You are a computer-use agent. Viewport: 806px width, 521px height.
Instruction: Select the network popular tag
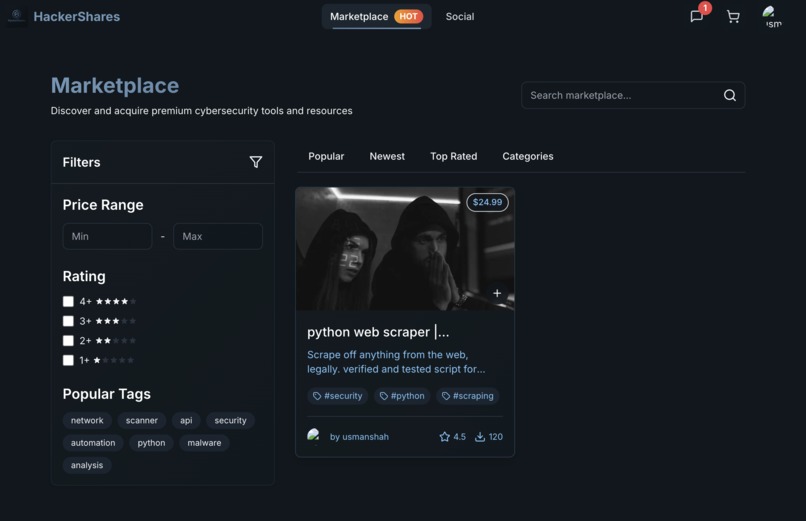tap(87, 420)
